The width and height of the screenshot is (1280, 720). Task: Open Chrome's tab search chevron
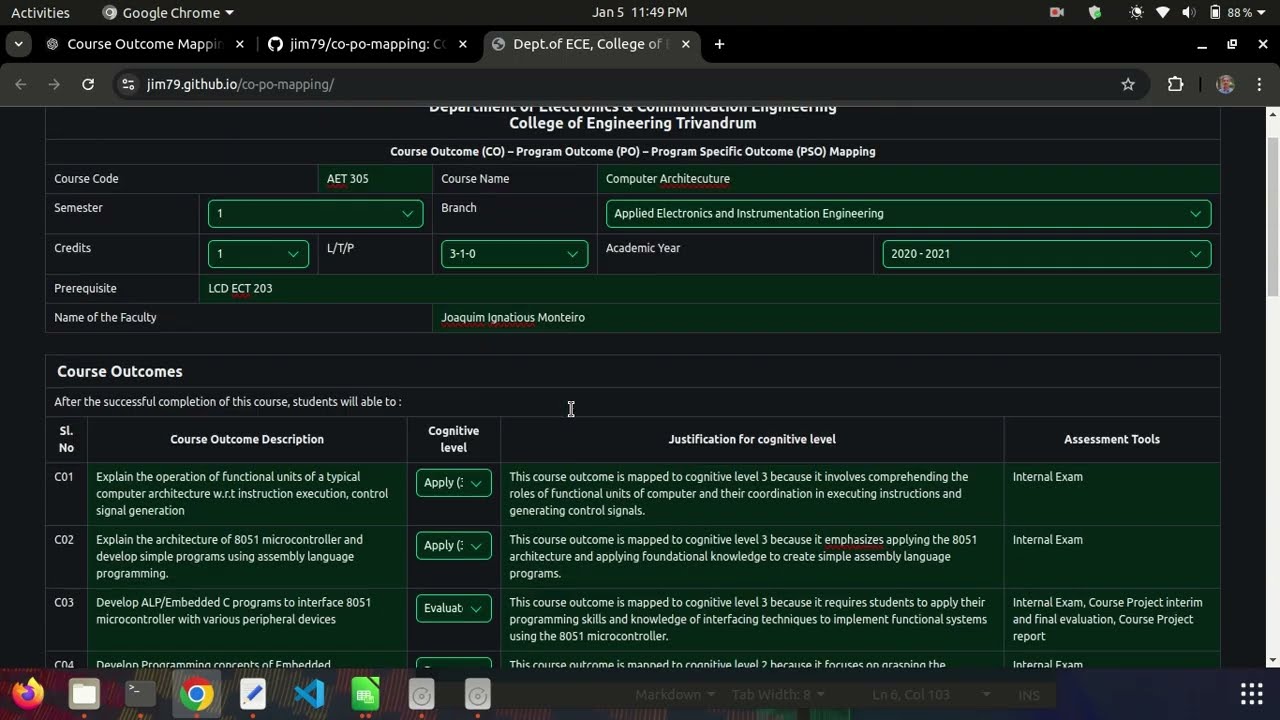point(18,44)
